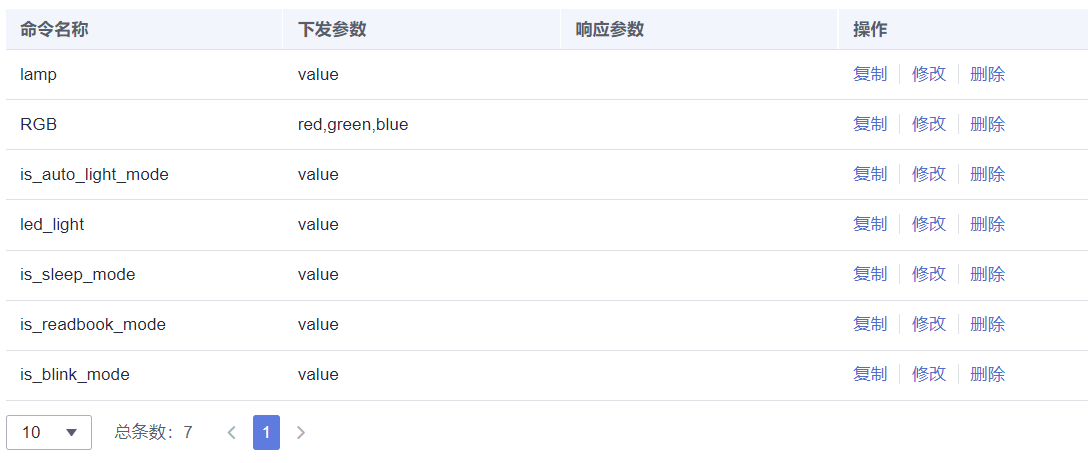This screenshot has width=1088, height=463.
Task: Click 复制 link for lamp command
Action: (869, 74)
